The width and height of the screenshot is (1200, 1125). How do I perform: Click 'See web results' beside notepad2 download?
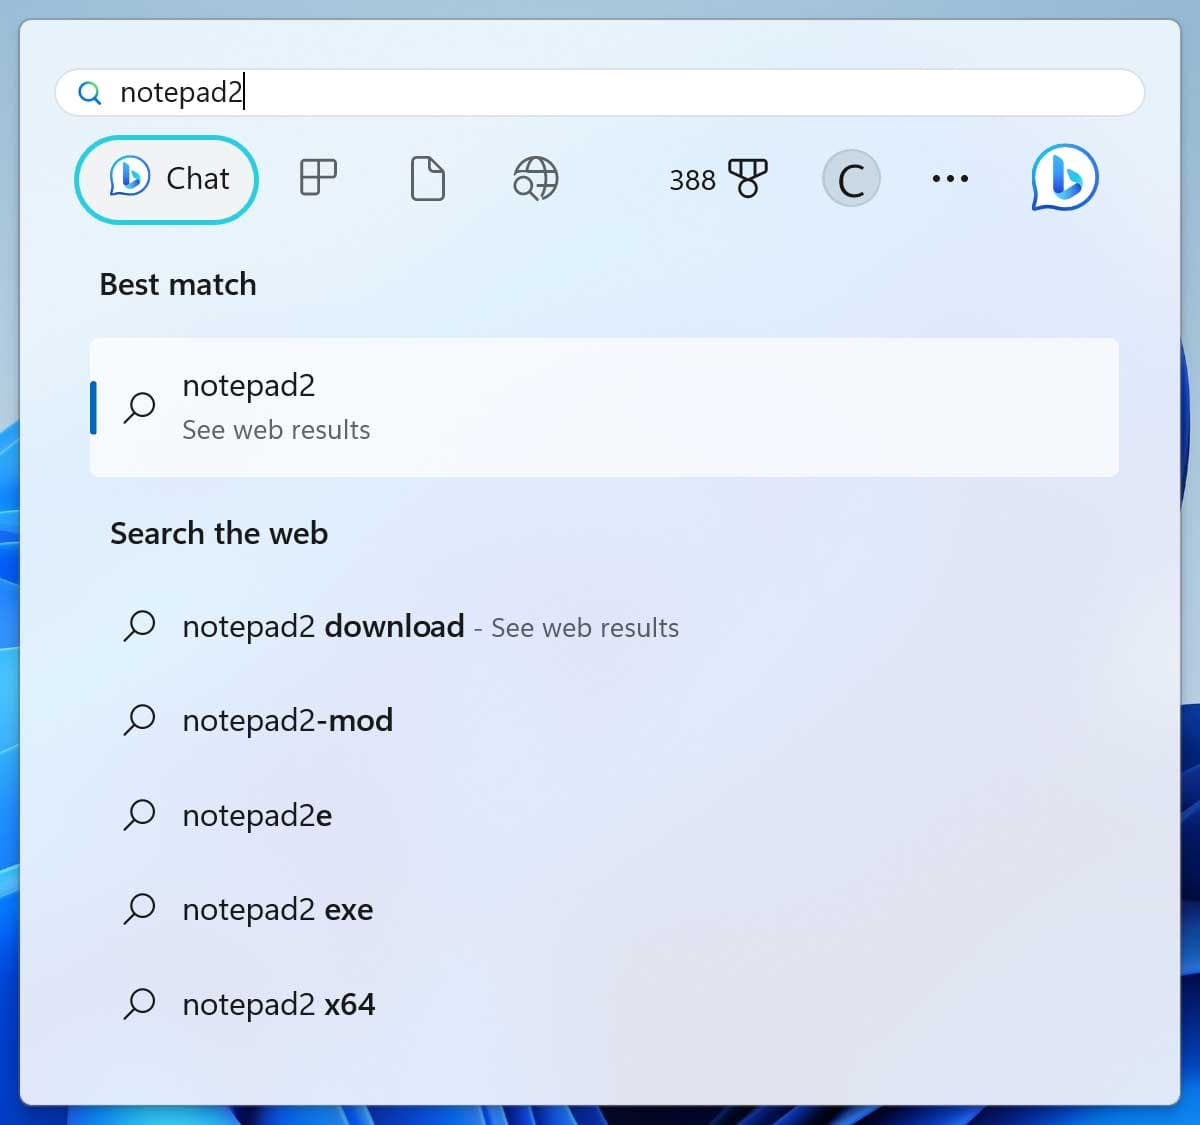pyautogui.click(x=585, y=628)
